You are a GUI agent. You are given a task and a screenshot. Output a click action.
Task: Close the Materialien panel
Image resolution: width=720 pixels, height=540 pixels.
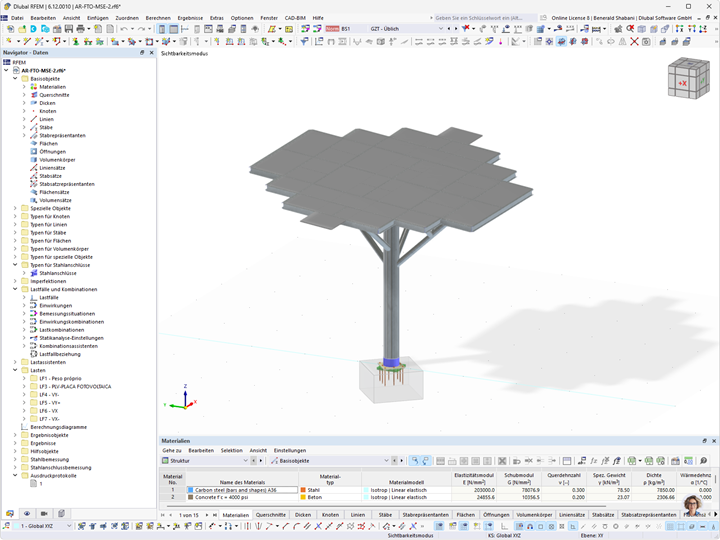pyautogui.click(x=714, y=441)
